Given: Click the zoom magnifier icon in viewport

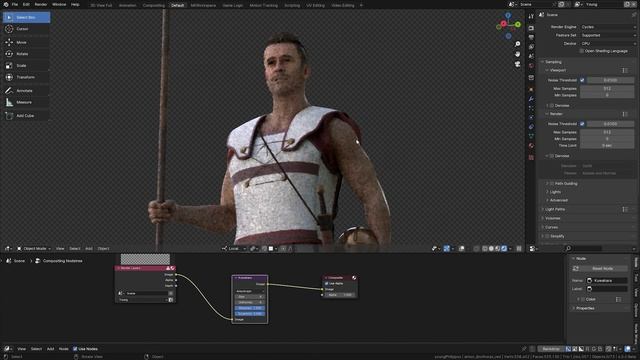Looking at the screenshot, I should [518, 44].
